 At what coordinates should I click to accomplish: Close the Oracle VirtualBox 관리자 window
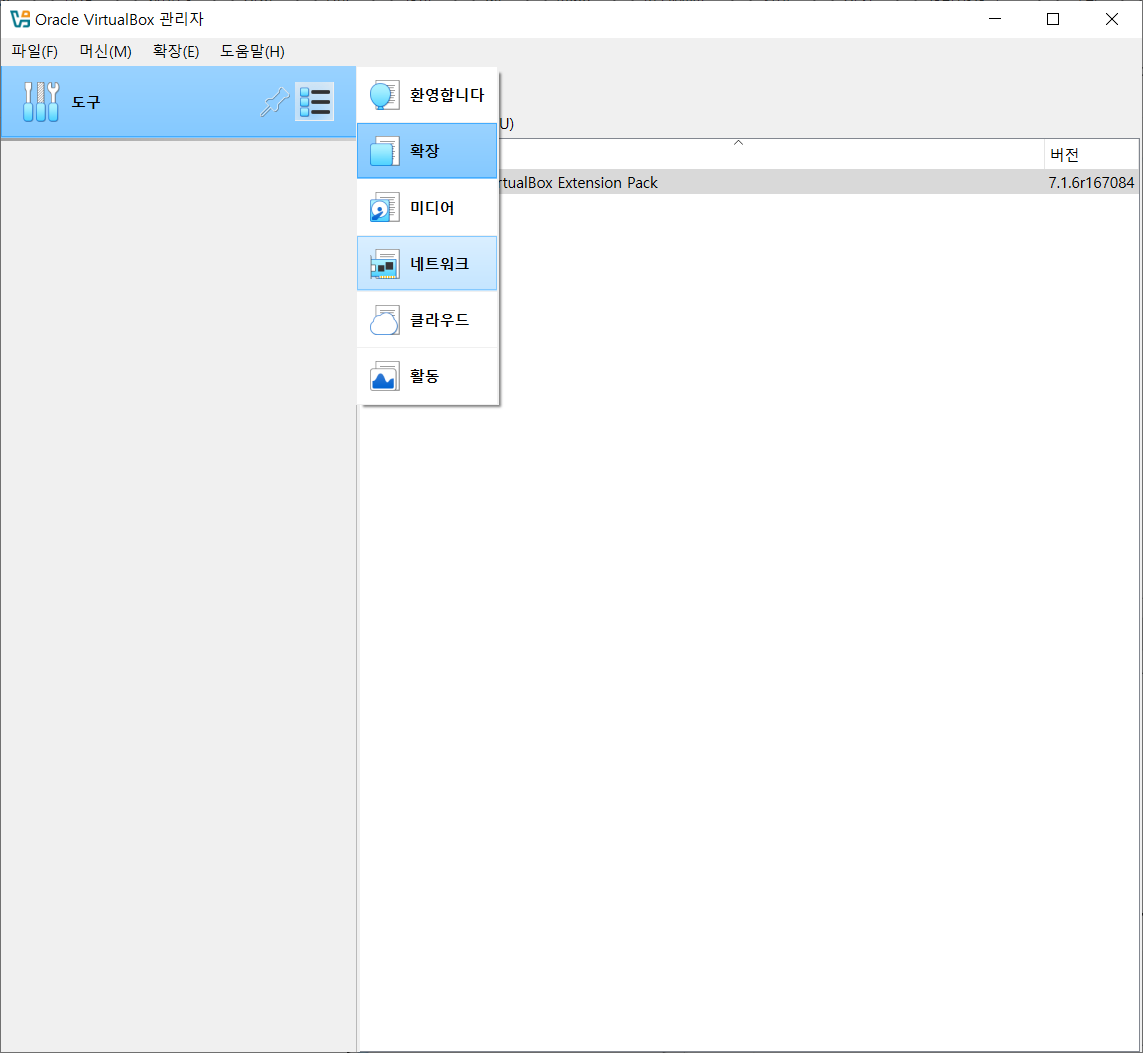(x=1112, y=19)
